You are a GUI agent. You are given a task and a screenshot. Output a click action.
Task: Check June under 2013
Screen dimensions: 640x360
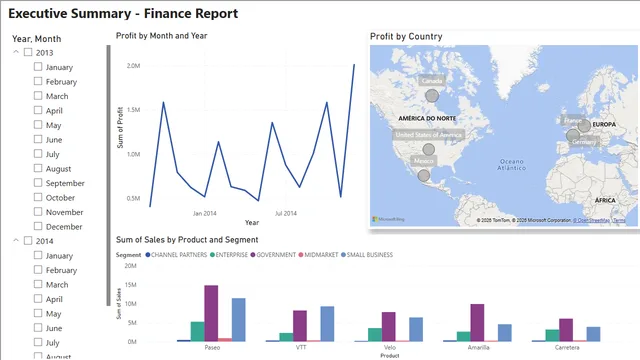pos(38,139)
